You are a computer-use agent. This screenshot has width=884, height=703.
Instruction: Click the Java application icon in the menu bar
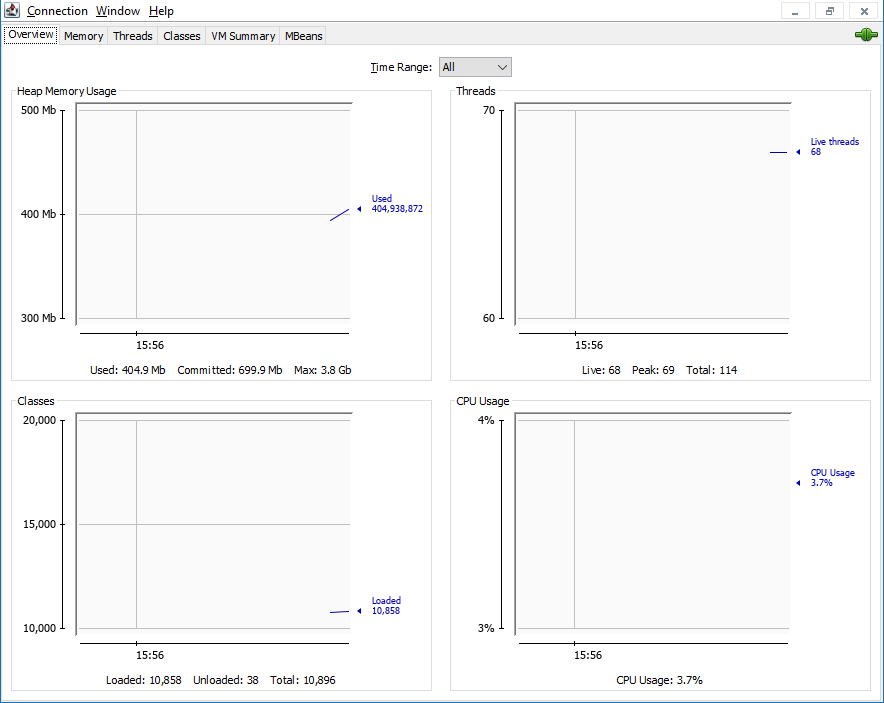click(13, 11)
